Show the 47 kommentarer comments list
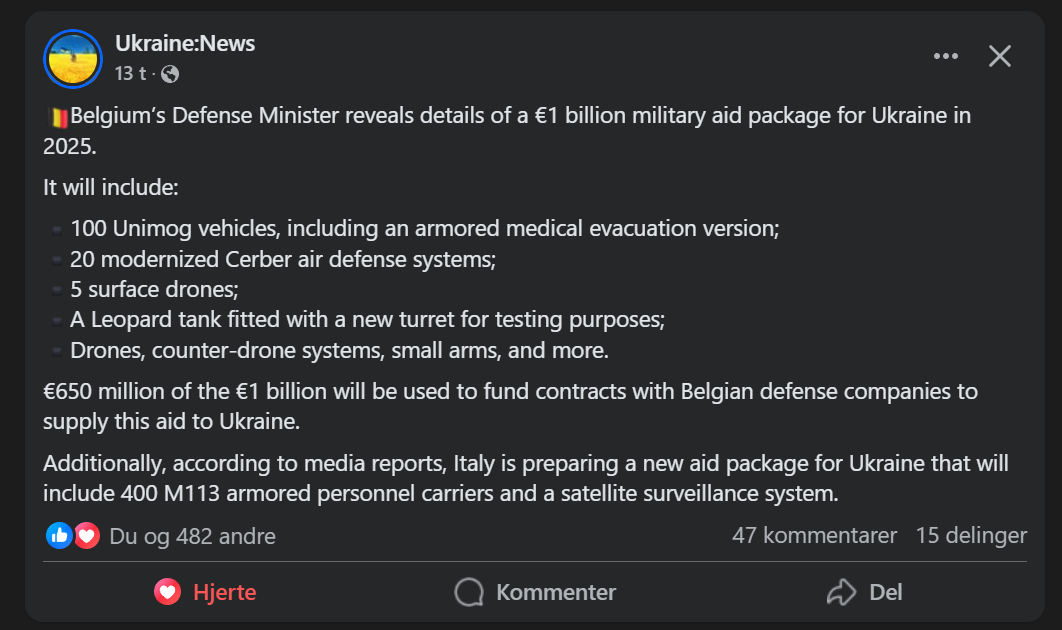 point(814,535)
